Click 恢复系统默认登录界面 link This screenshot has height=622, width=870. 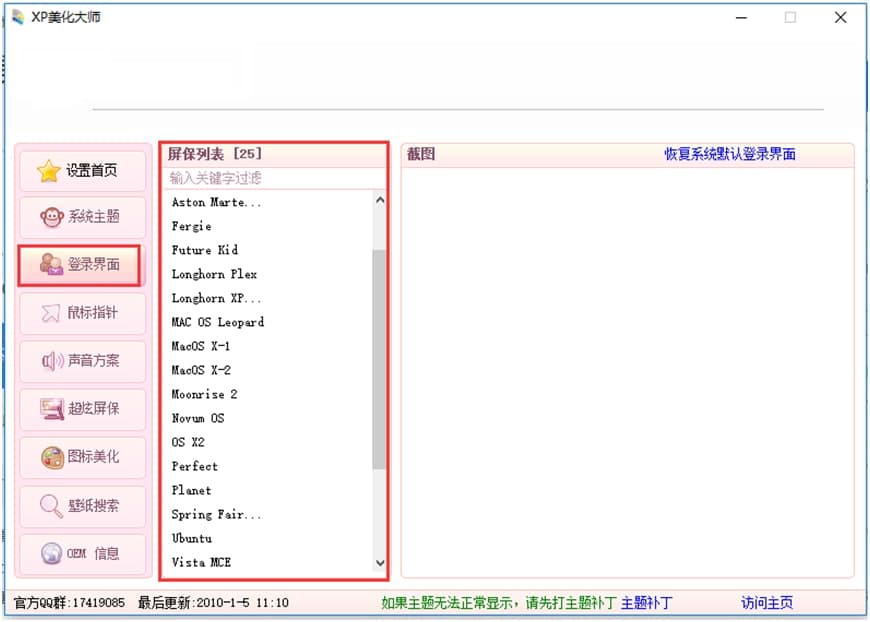click(730, 154)
